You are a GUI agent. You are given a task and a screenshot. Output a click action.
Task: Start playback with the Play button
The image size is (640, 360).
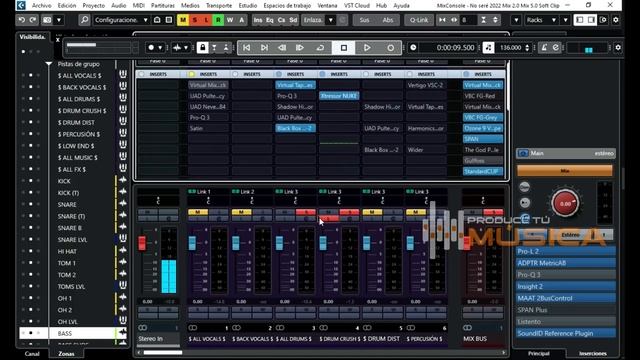(x=367, y=48)
